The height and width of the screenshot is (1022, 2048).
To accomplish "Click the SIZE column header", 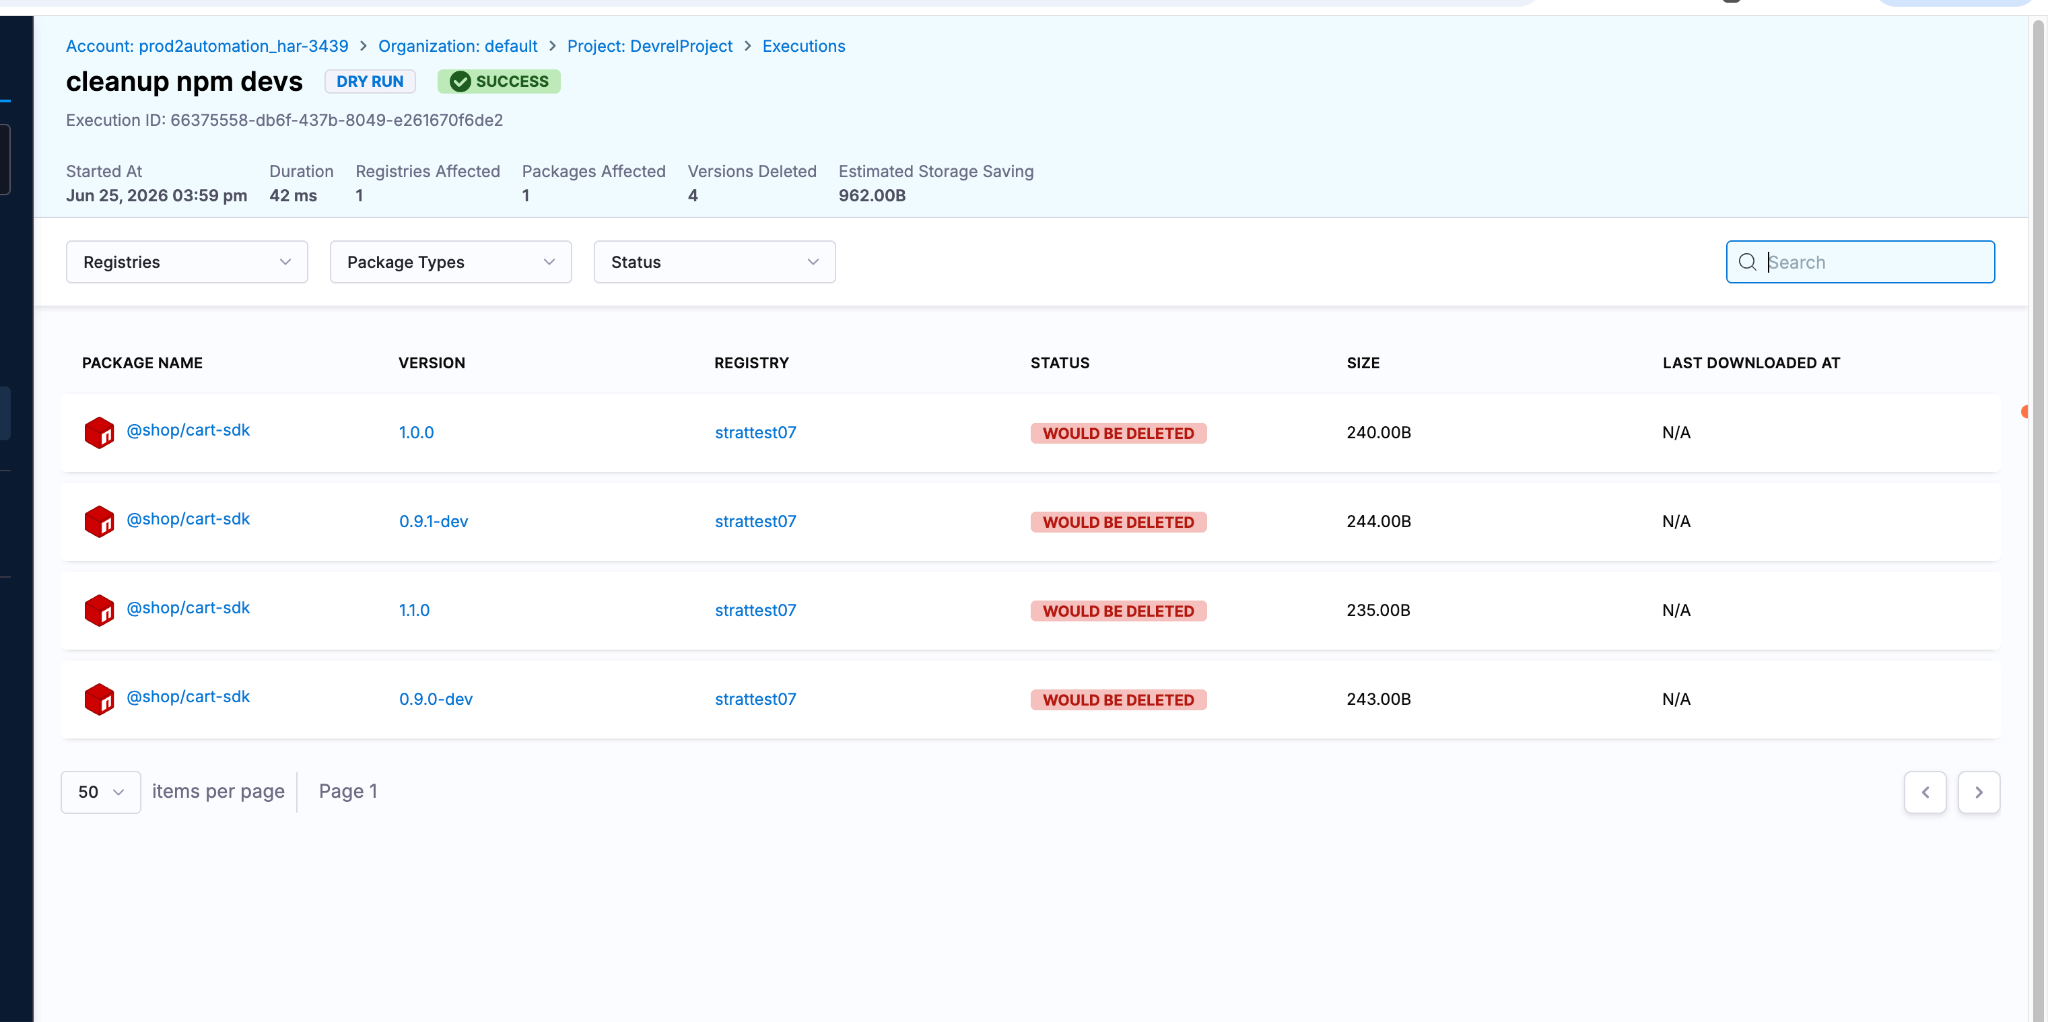I will click(1363, 363).
